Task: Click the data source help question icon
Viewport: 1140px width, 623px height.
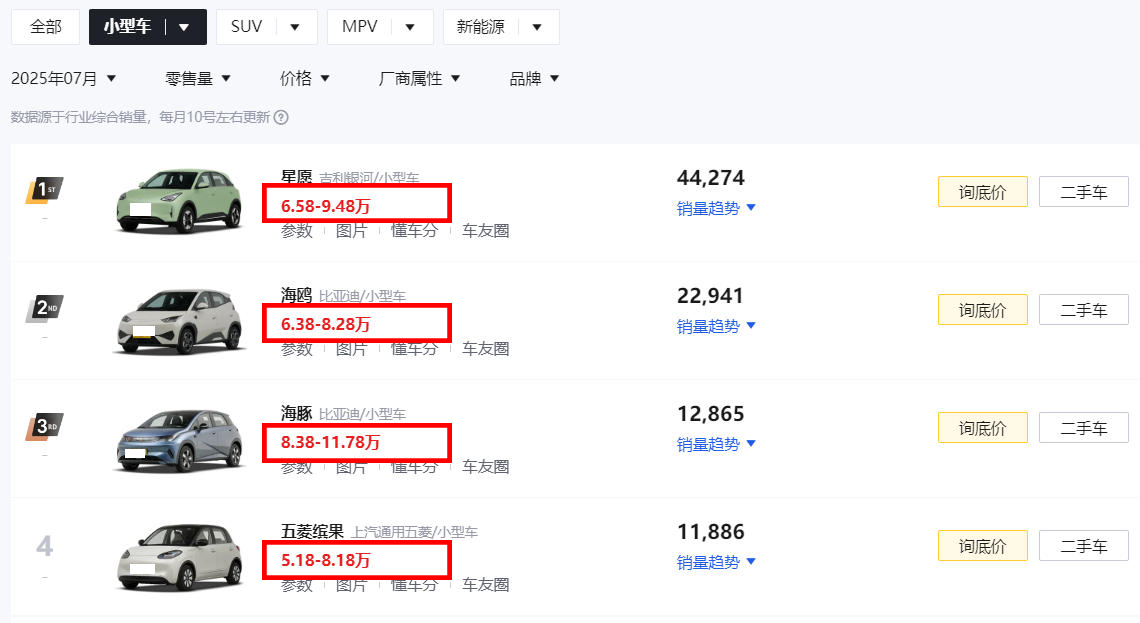Action: (x=281, y=117)
